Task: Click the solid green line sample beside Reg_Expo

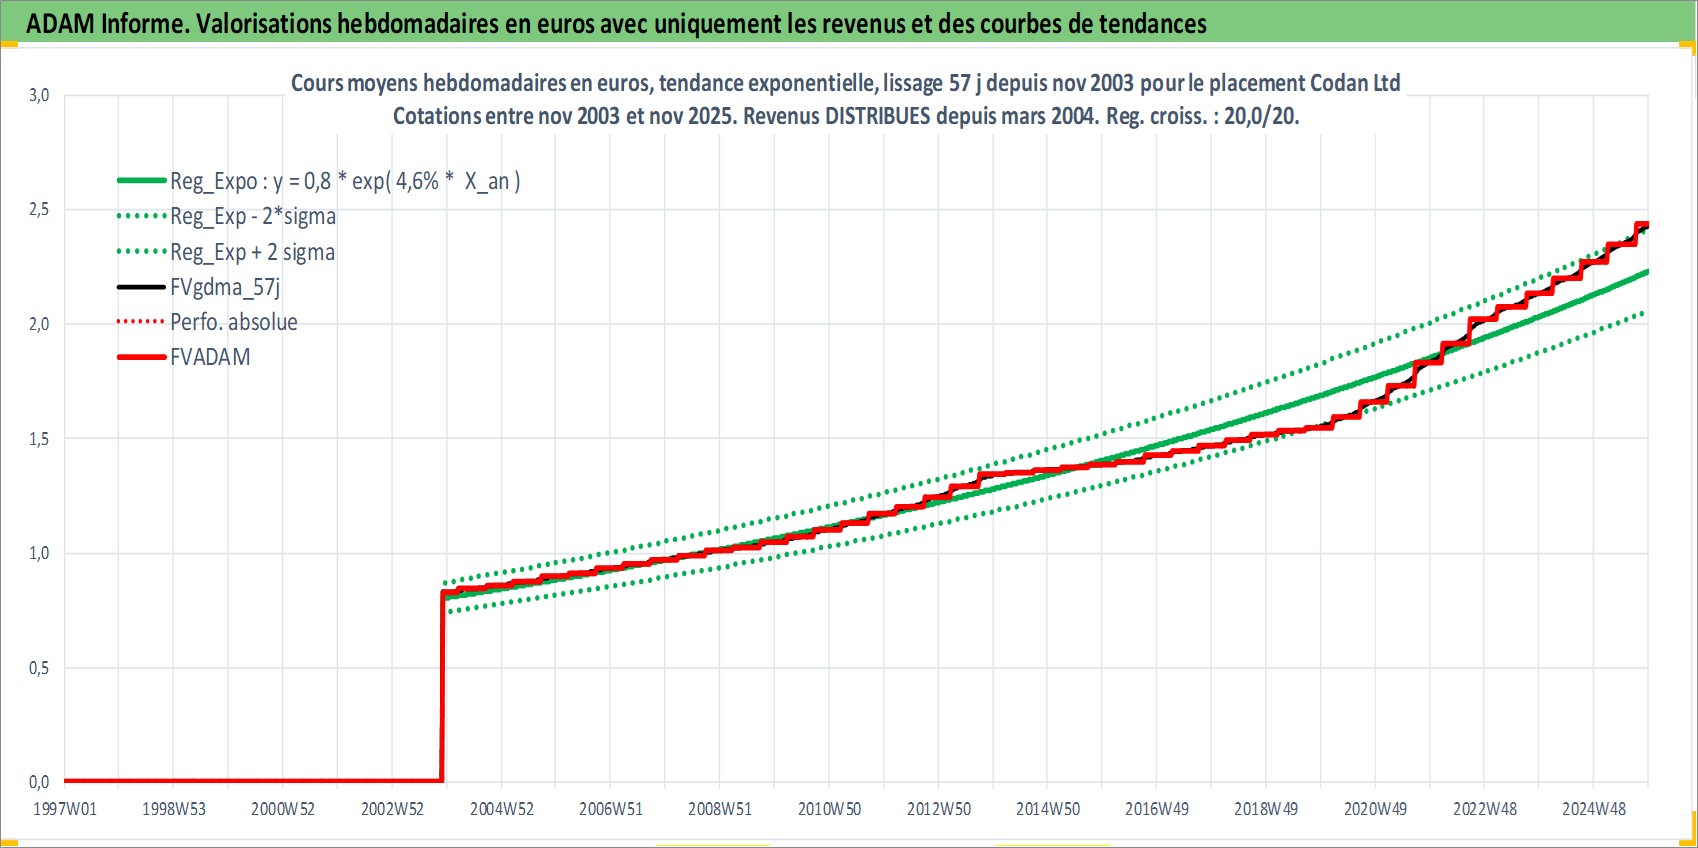Action: (141, 181)
